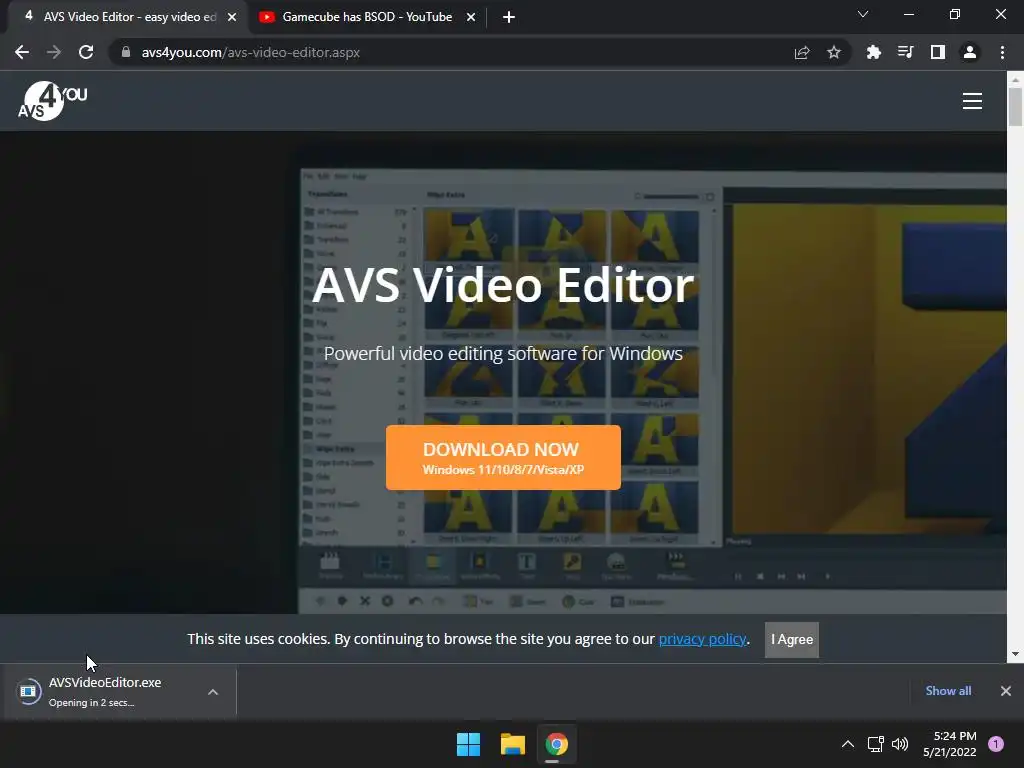This screenshot has height=768, width=1024.
Task: Click the AVS4YOU logo
Action: tap(52, 101)
